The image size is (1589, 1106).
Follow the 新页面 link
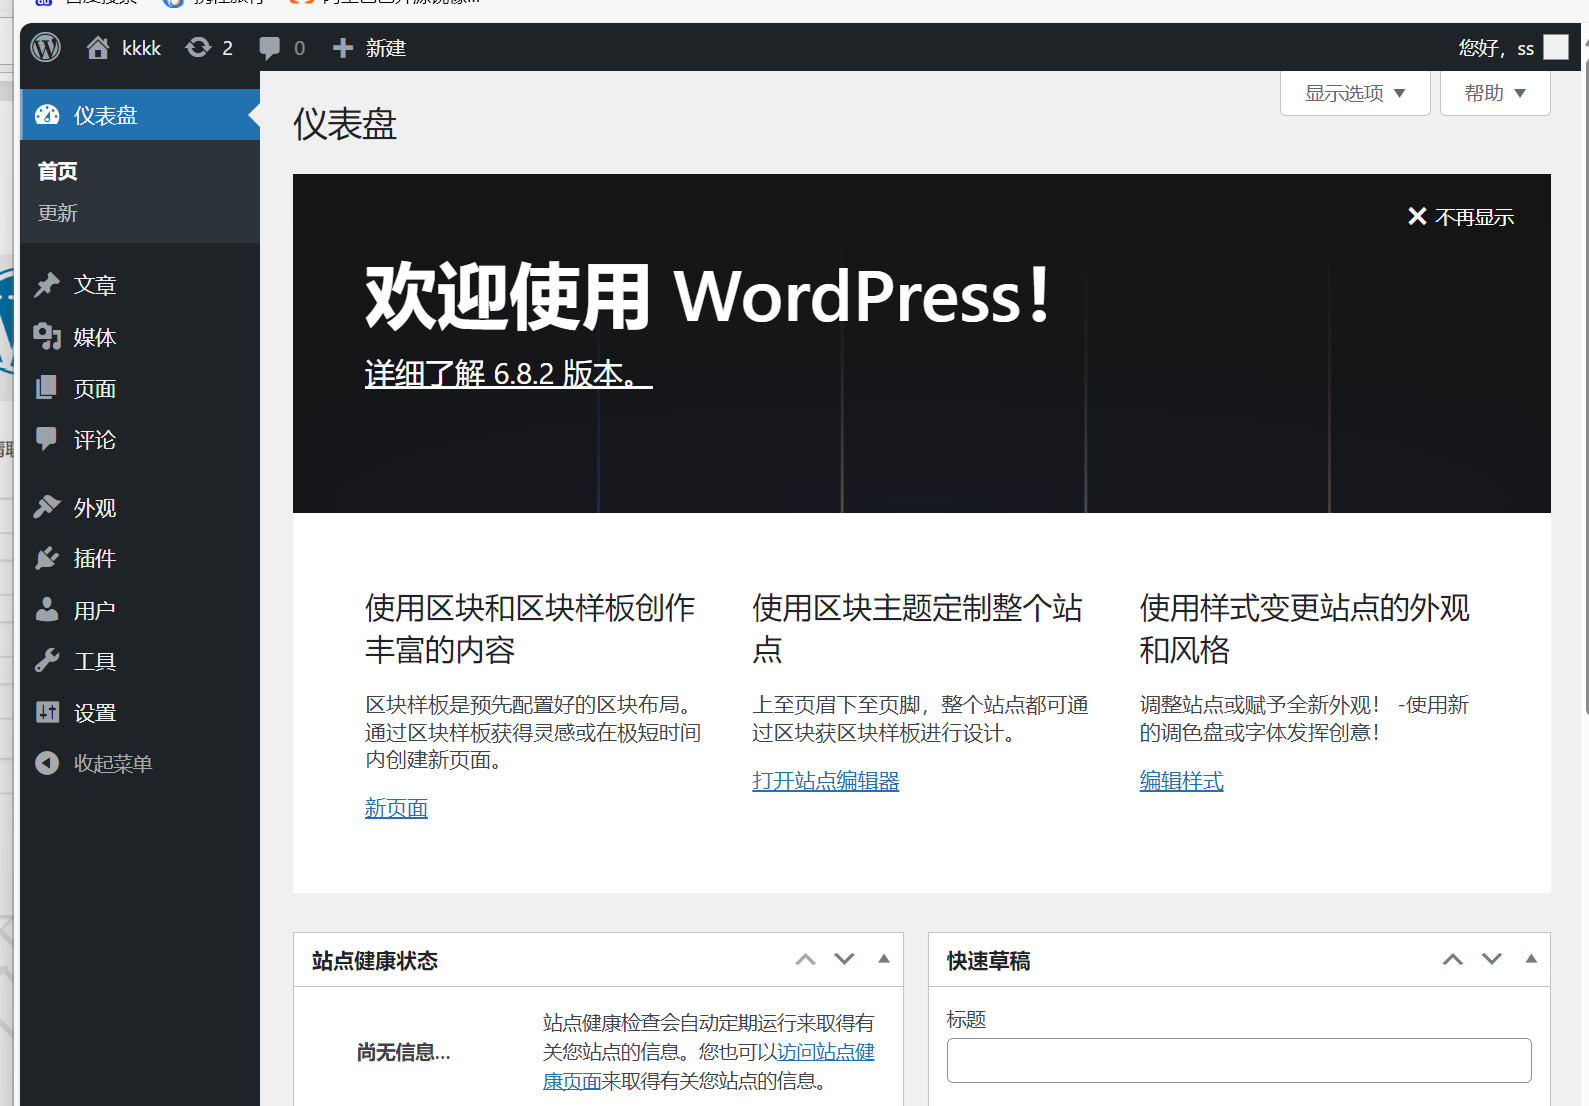tap(396, 808)
